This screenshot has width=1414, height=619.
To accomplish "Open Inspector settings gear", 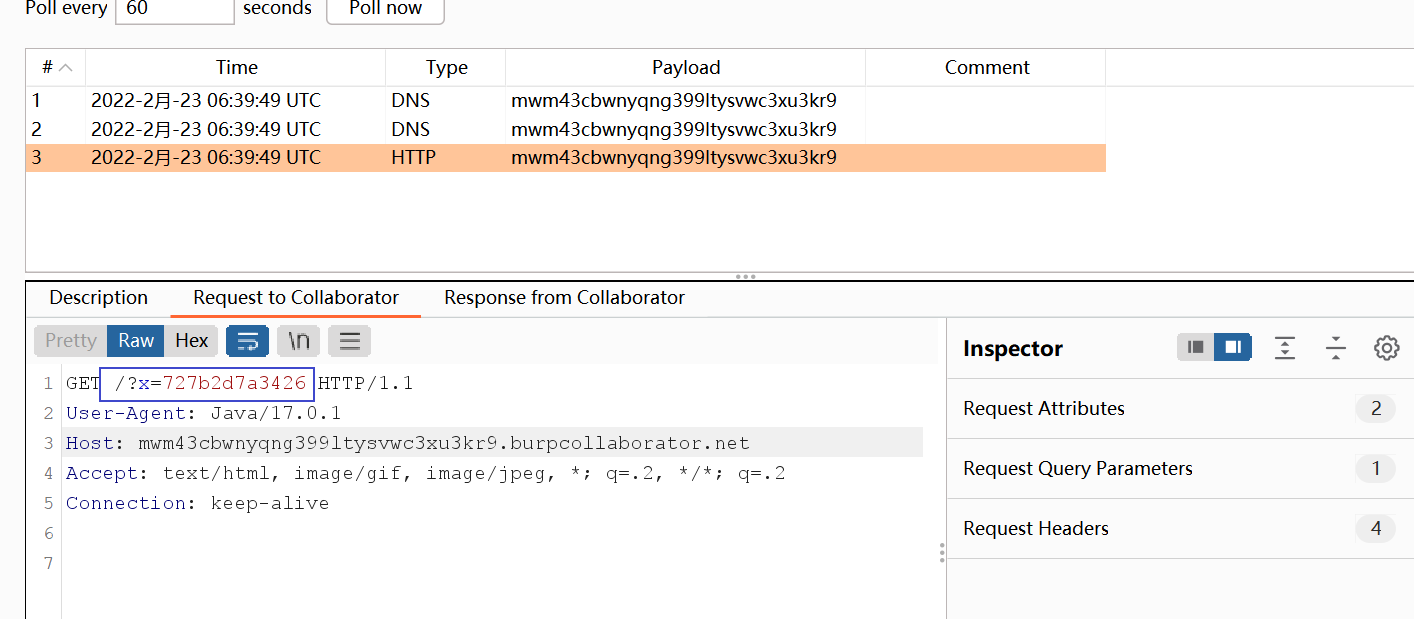I will click(x=1386, y=348).
